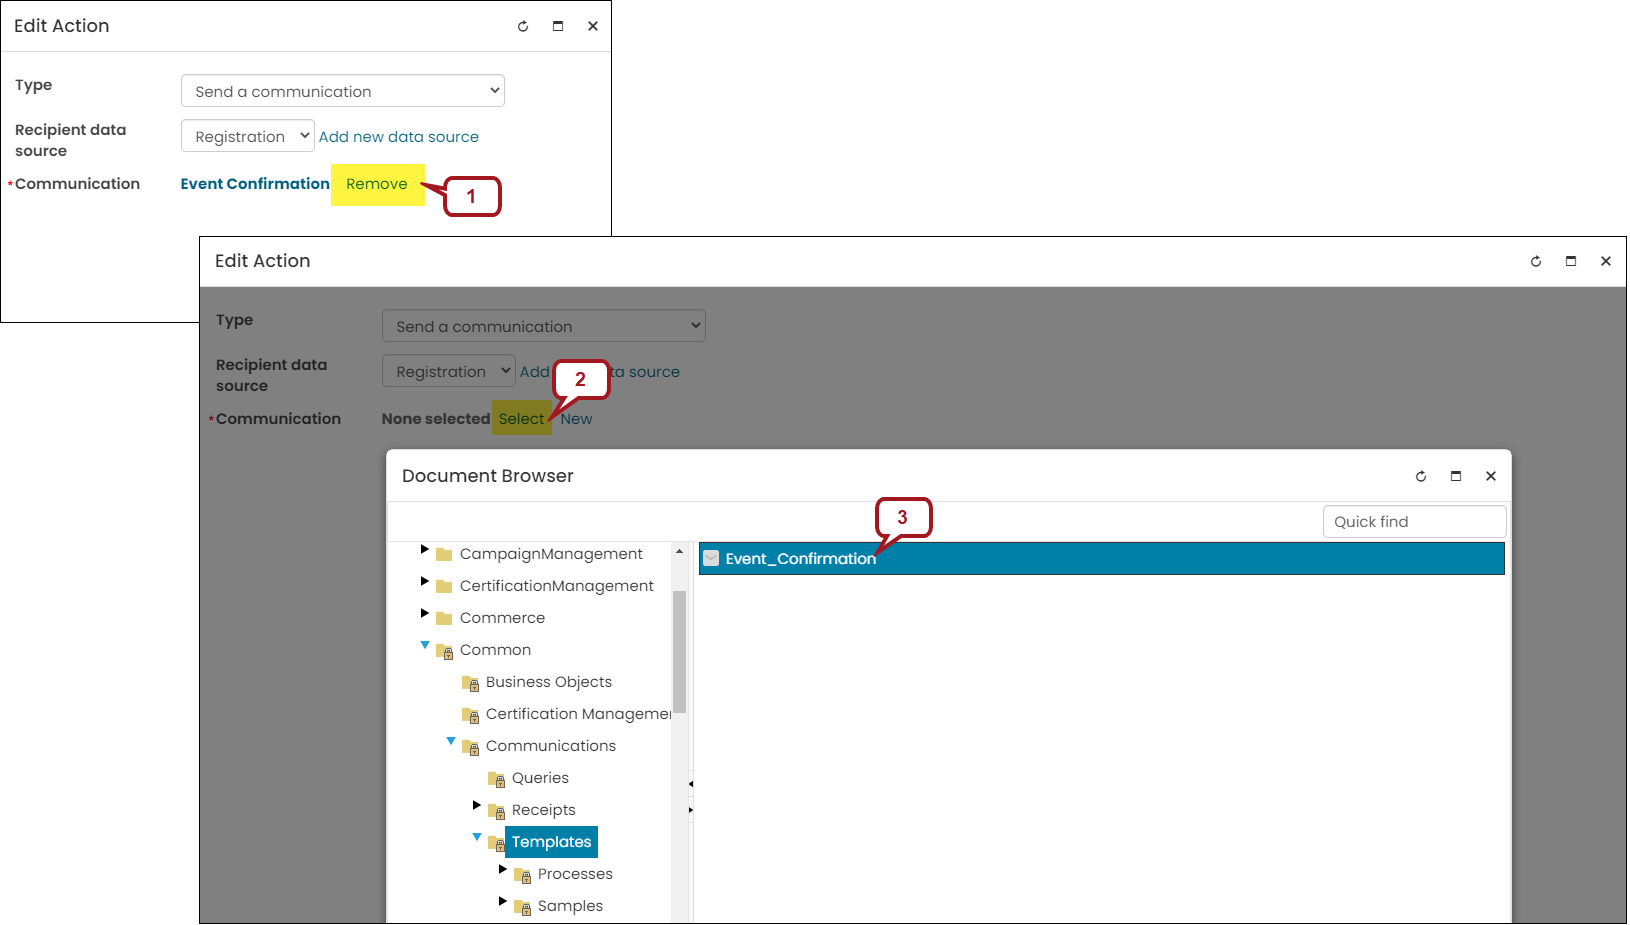
Task: Expand the Receipts tree node
Action: pyautogui.click(x=477, y=805)
